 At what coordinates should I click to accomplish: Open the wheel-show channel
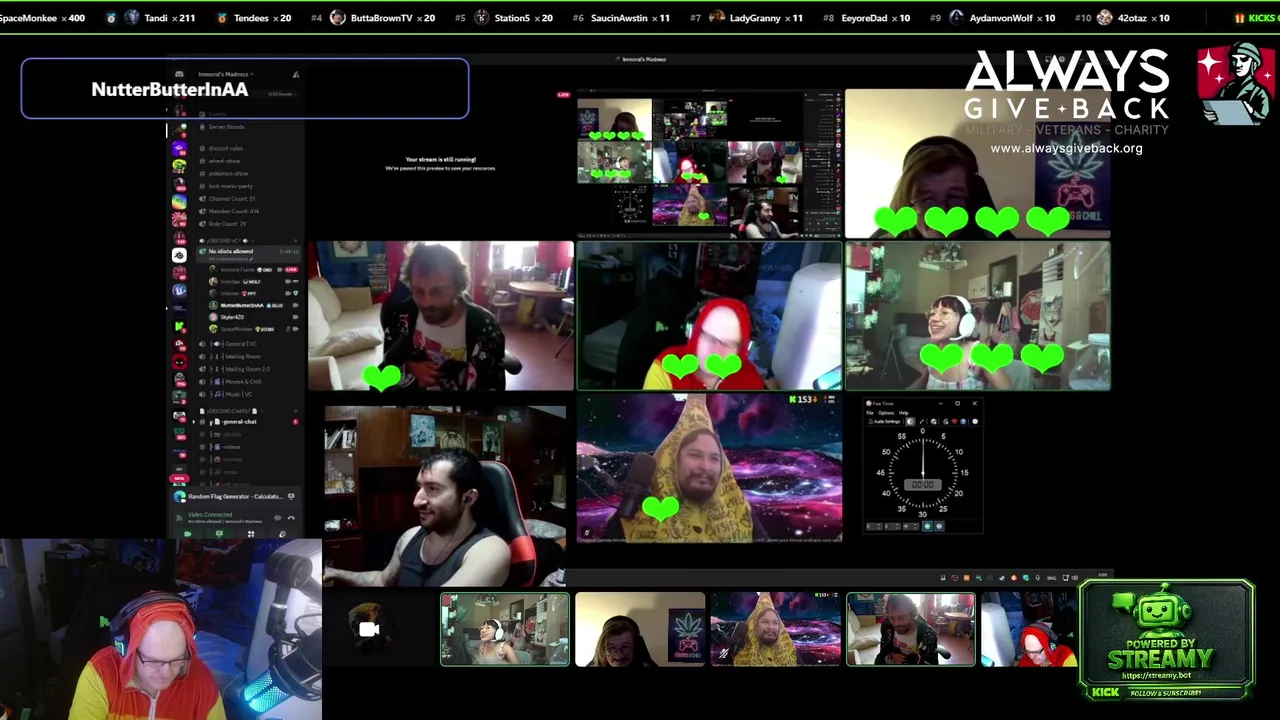(x=223, y=161)
